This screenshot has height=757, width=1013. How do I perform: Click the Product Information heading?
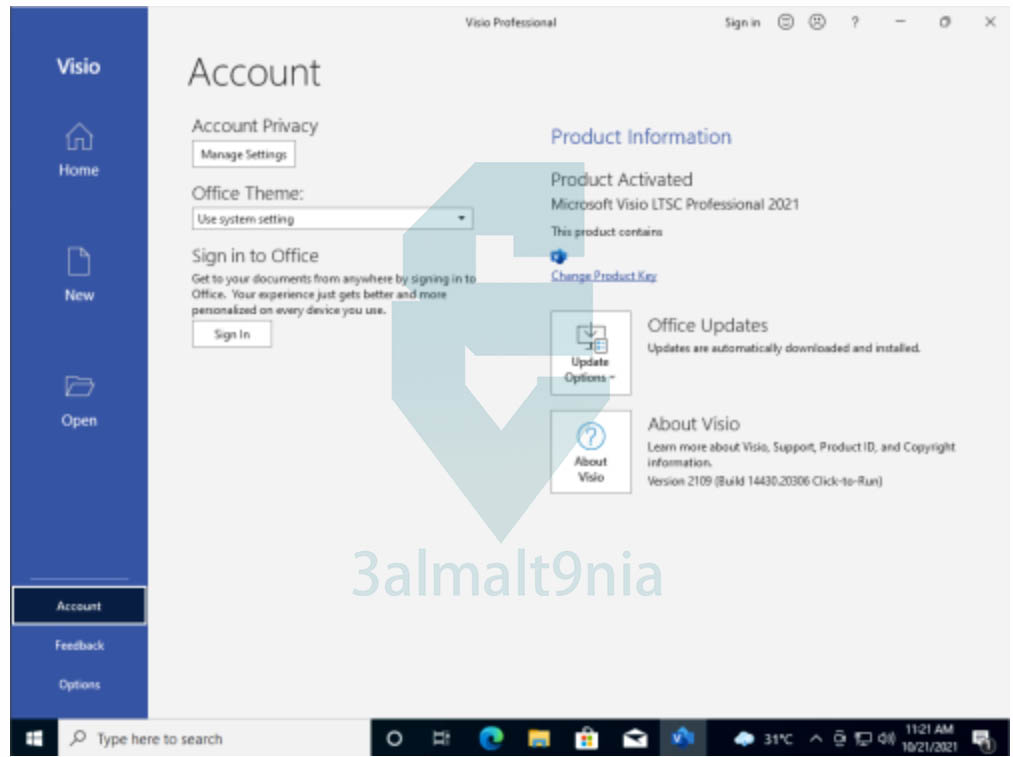pyautogui.click(x=641, y=137)
